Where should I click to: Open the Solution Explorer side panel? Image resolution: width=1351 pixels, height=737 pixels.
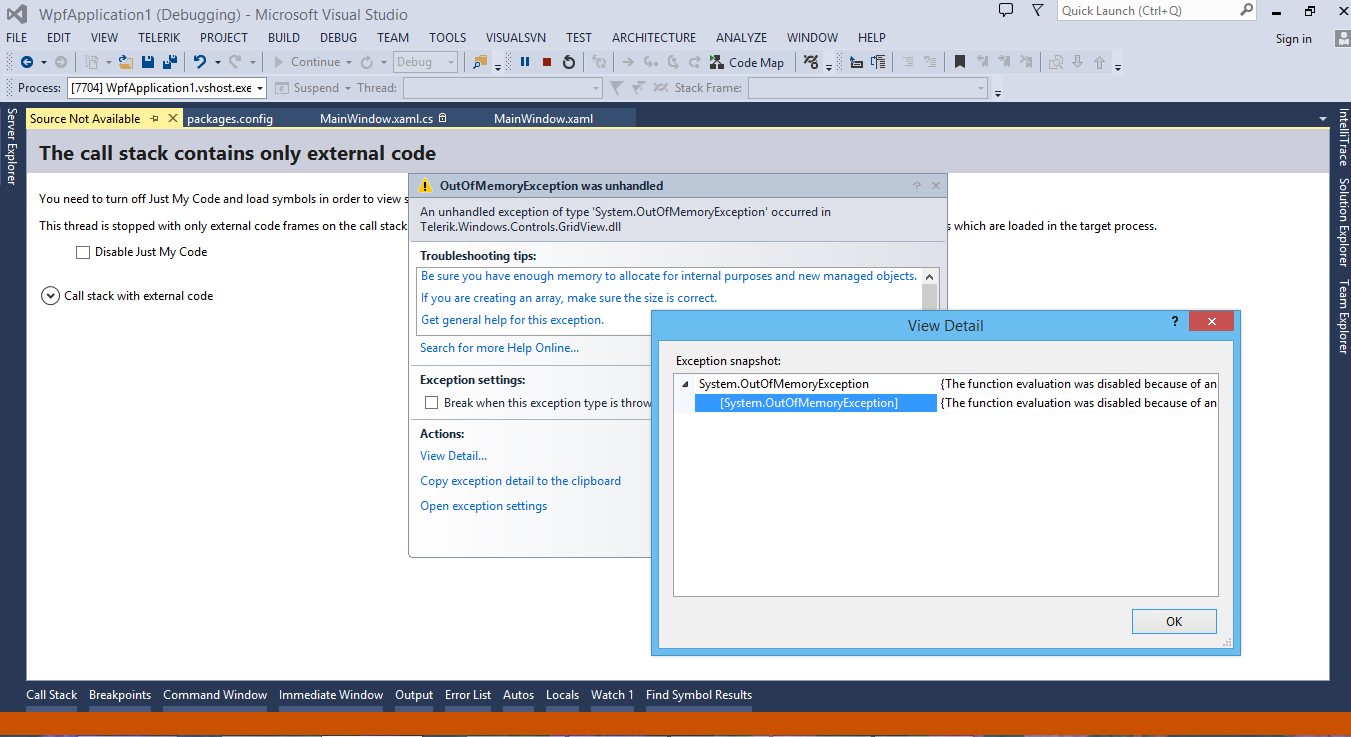pos(1343,223)
